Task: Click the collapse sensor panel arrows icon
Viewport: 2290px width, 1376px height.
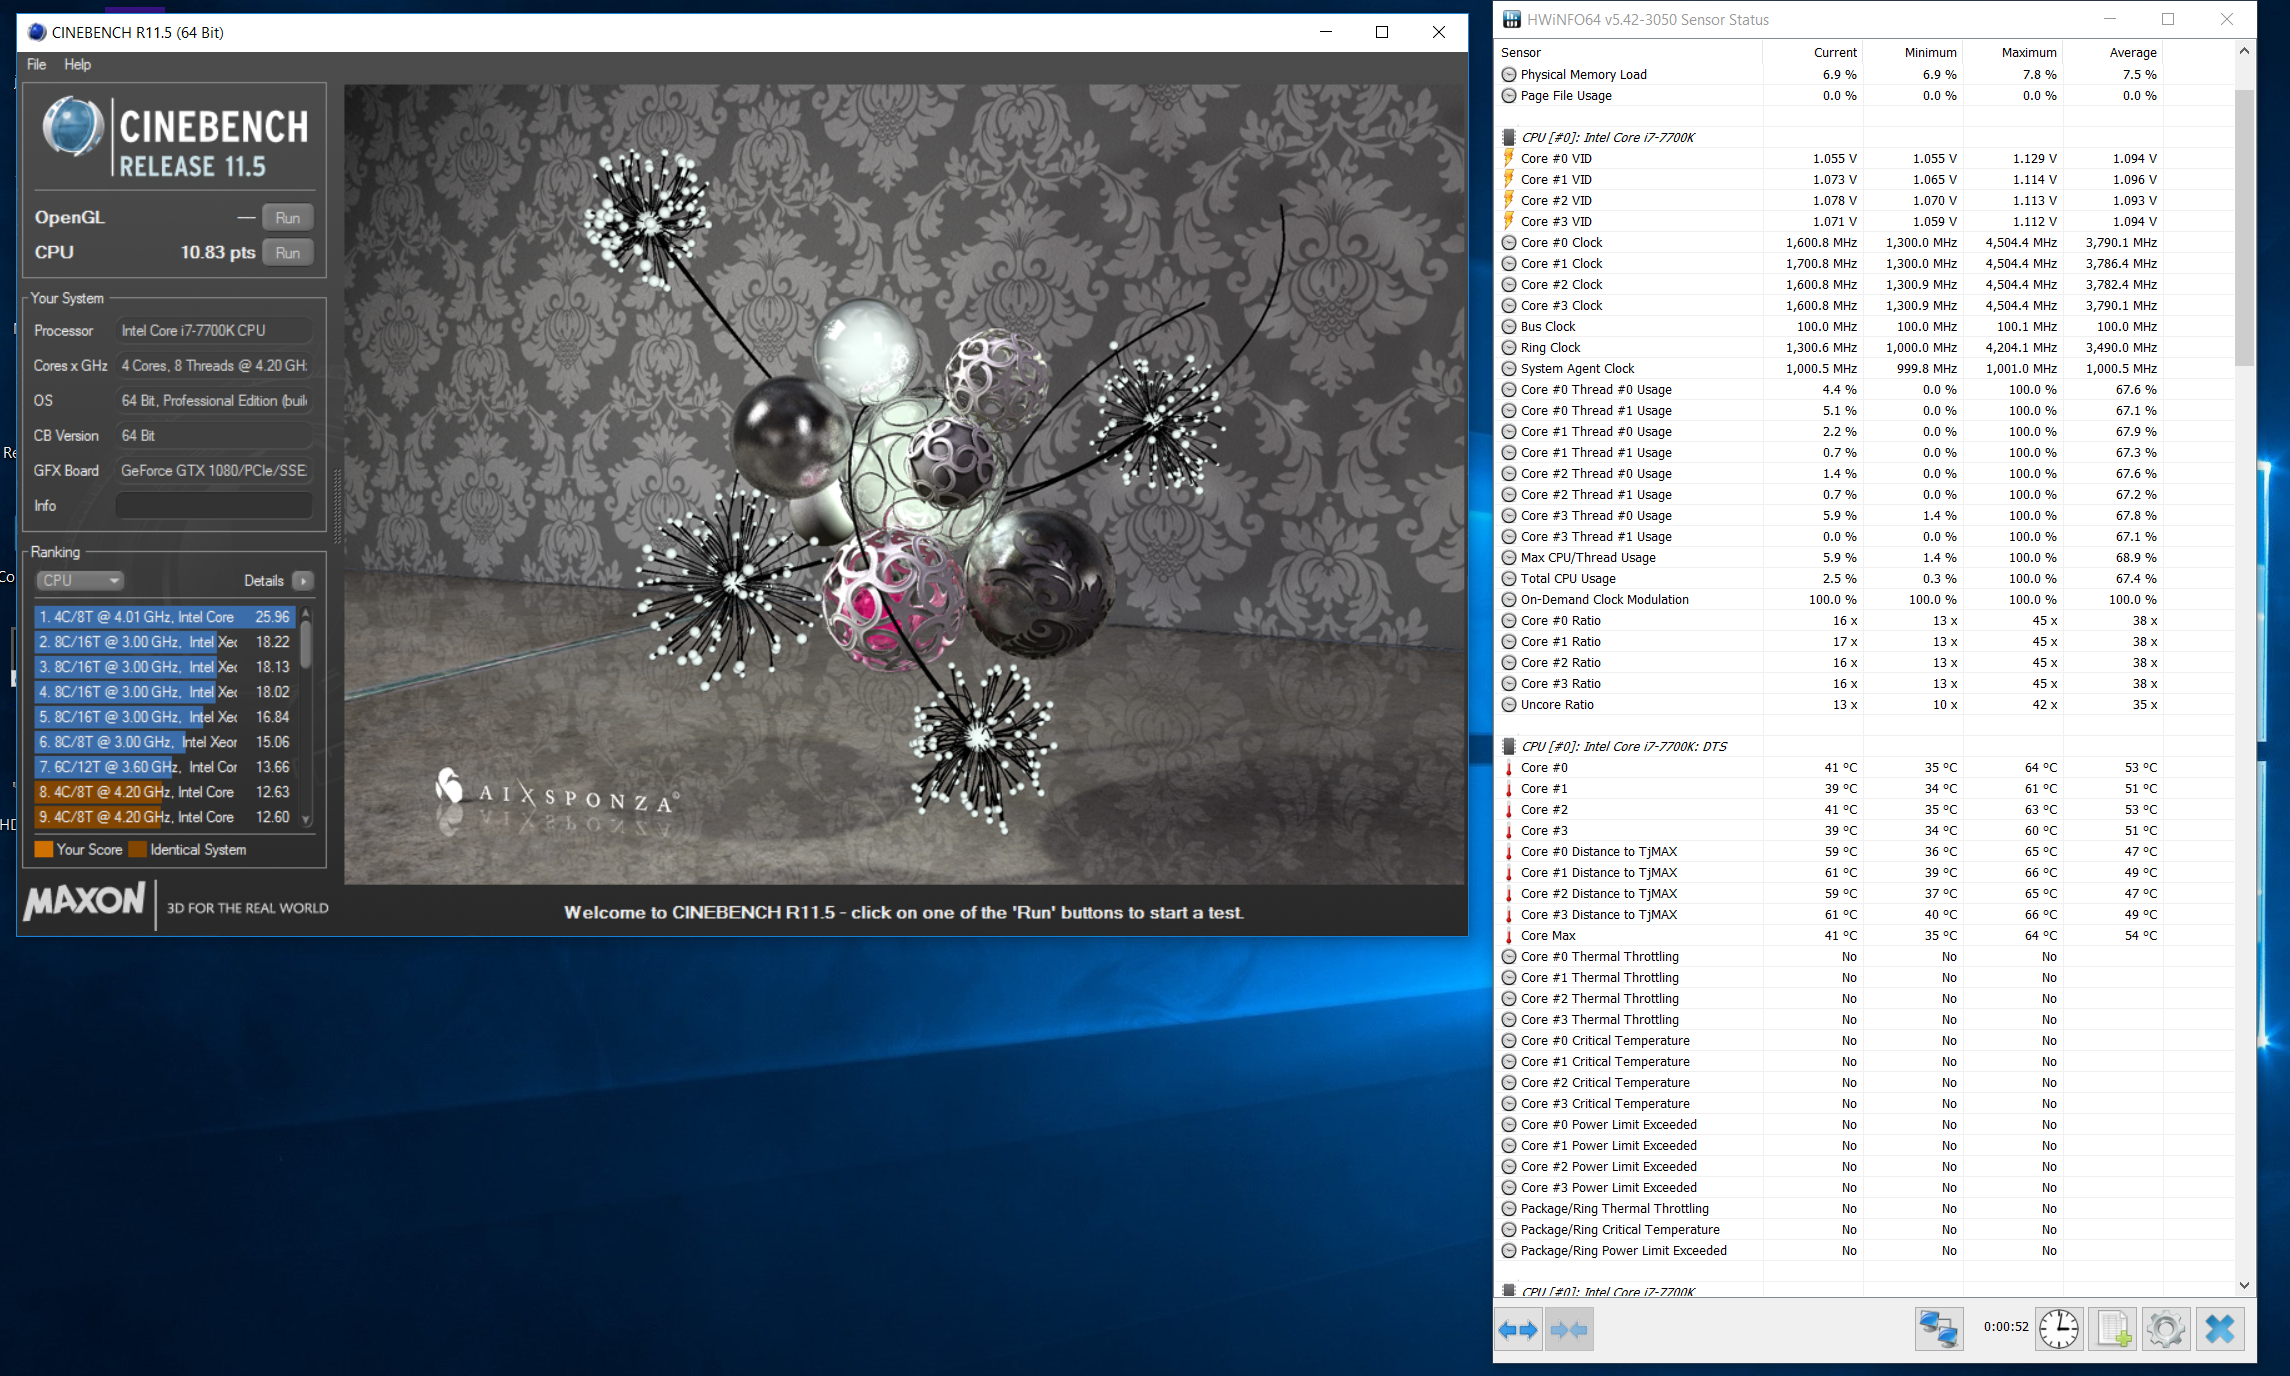Action: click(x=1569, y=1330)
